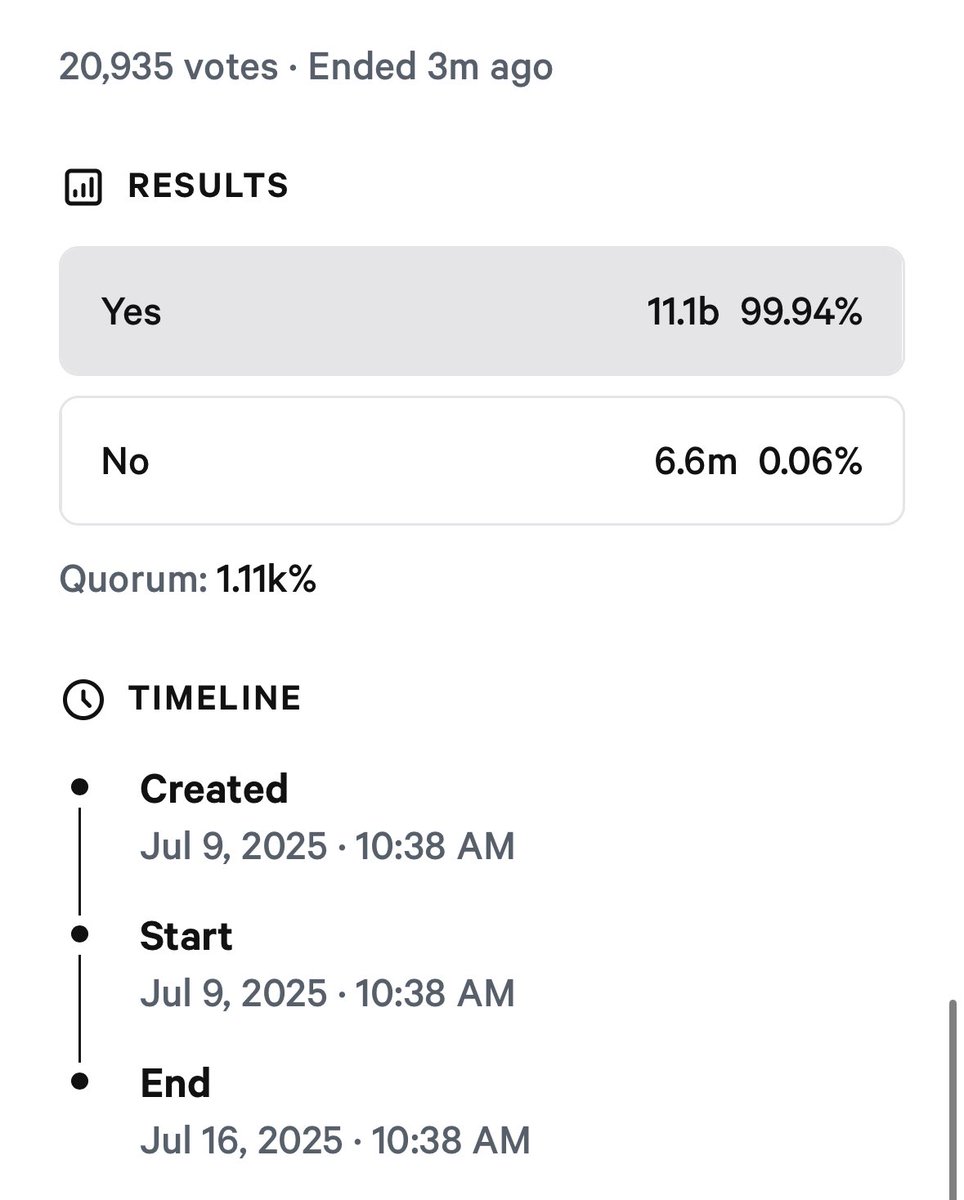The image size is (964, 1200).
Task: Click the 20,935 votes count
Action: tap(169, 67)
